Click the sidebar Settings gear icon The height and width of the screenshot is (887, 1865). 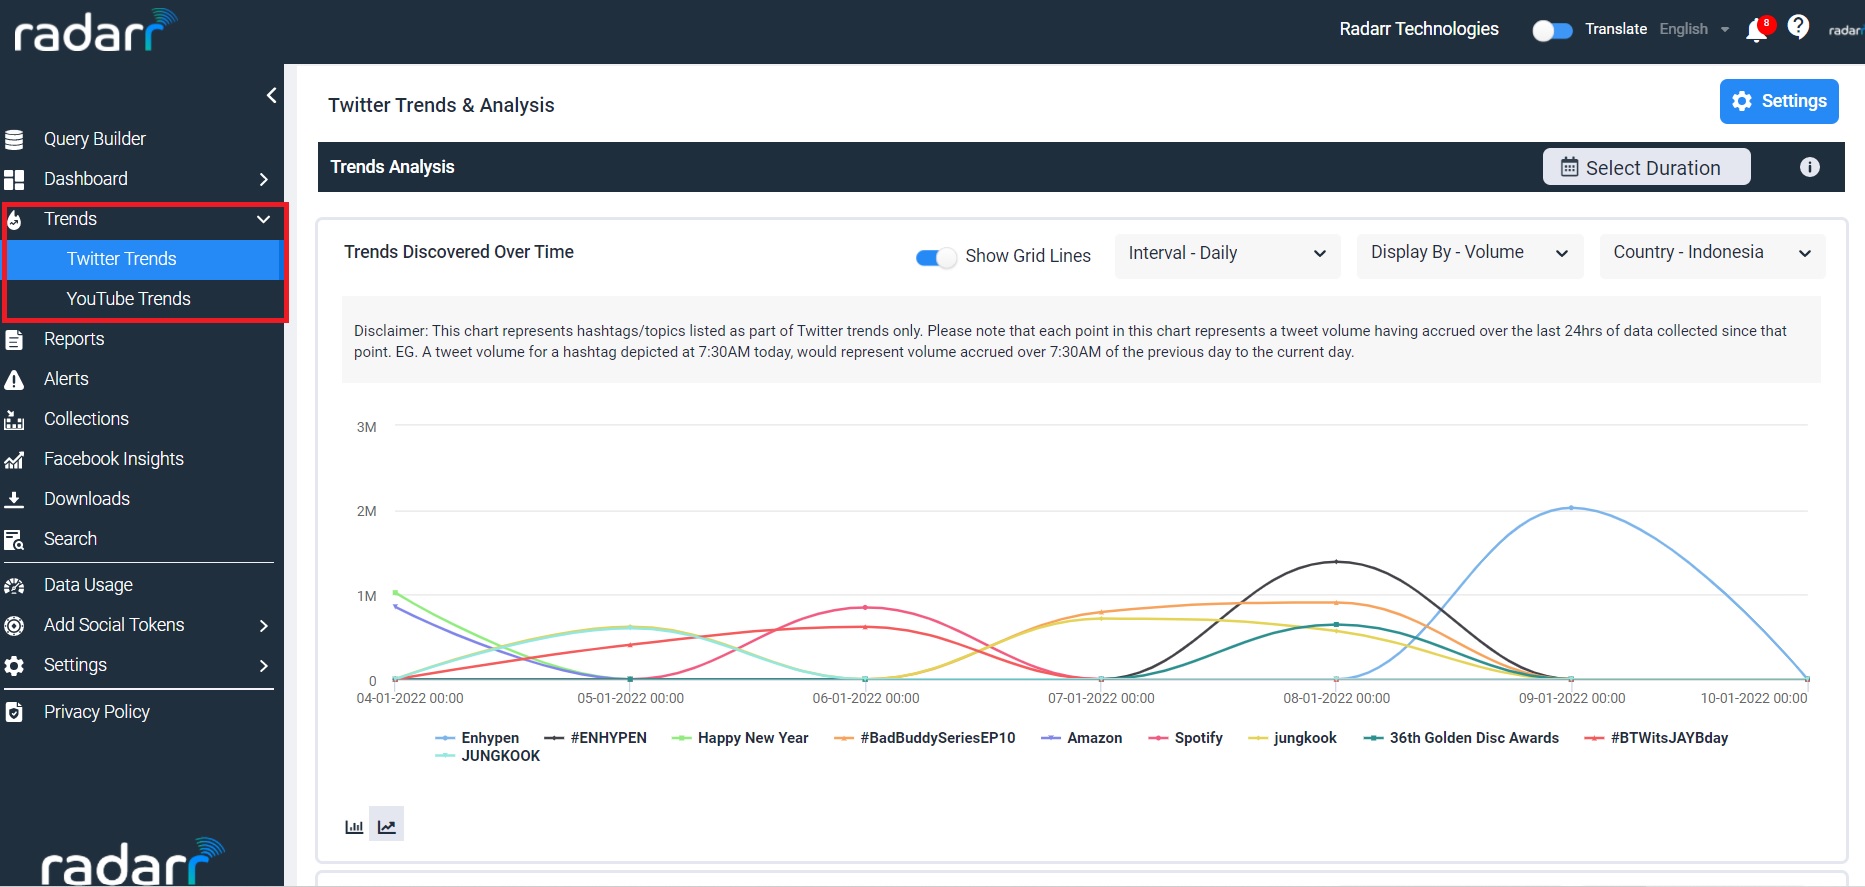coord(14,665)
